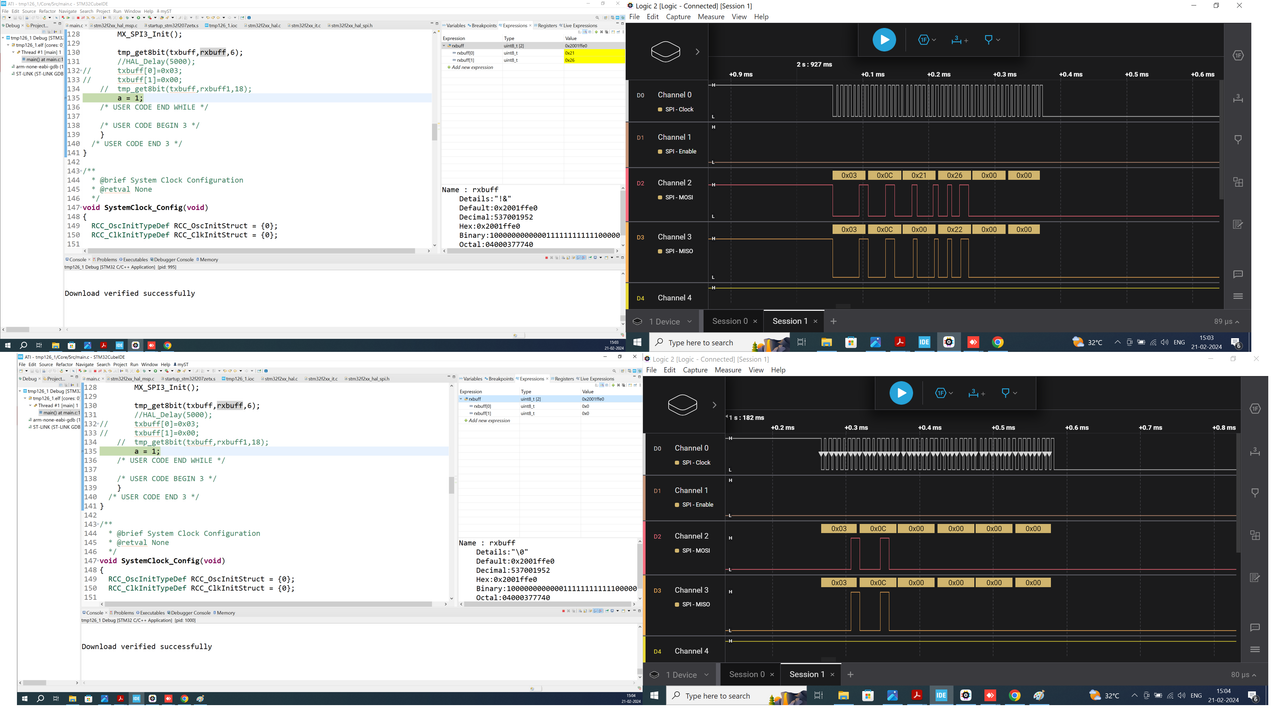Open View menu in bottom Logic window
The image size is (1280, 722).
tap(756, 370)
